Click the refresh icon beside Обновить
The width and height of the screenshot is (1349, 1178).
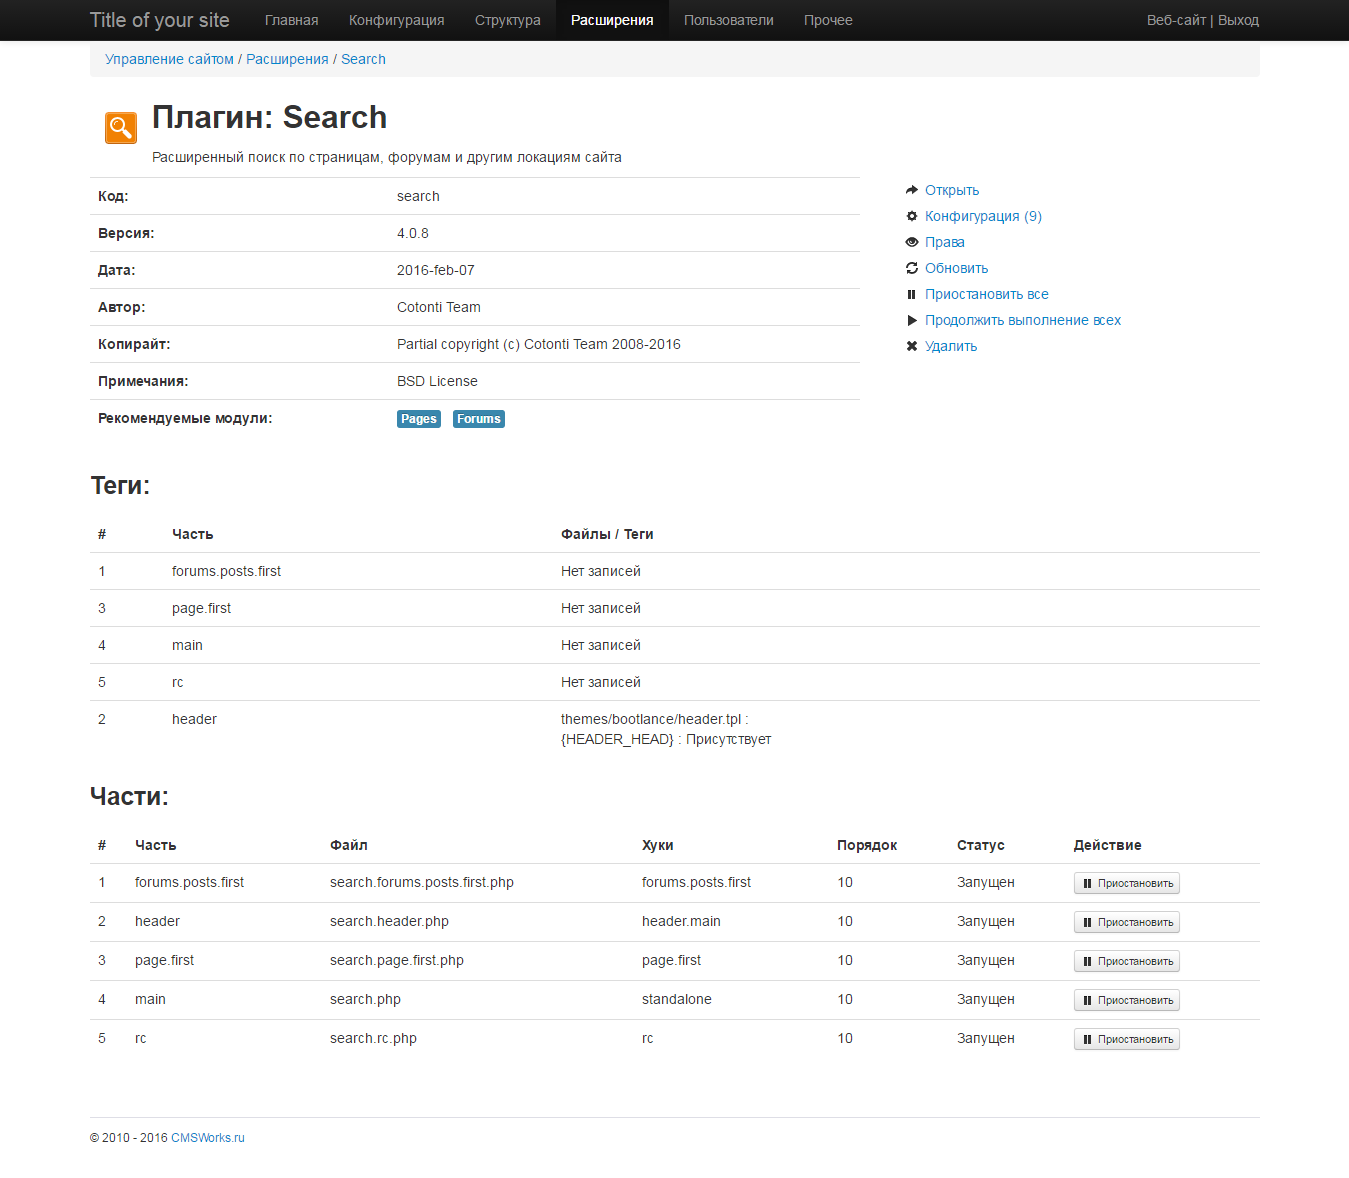[911, 268]
